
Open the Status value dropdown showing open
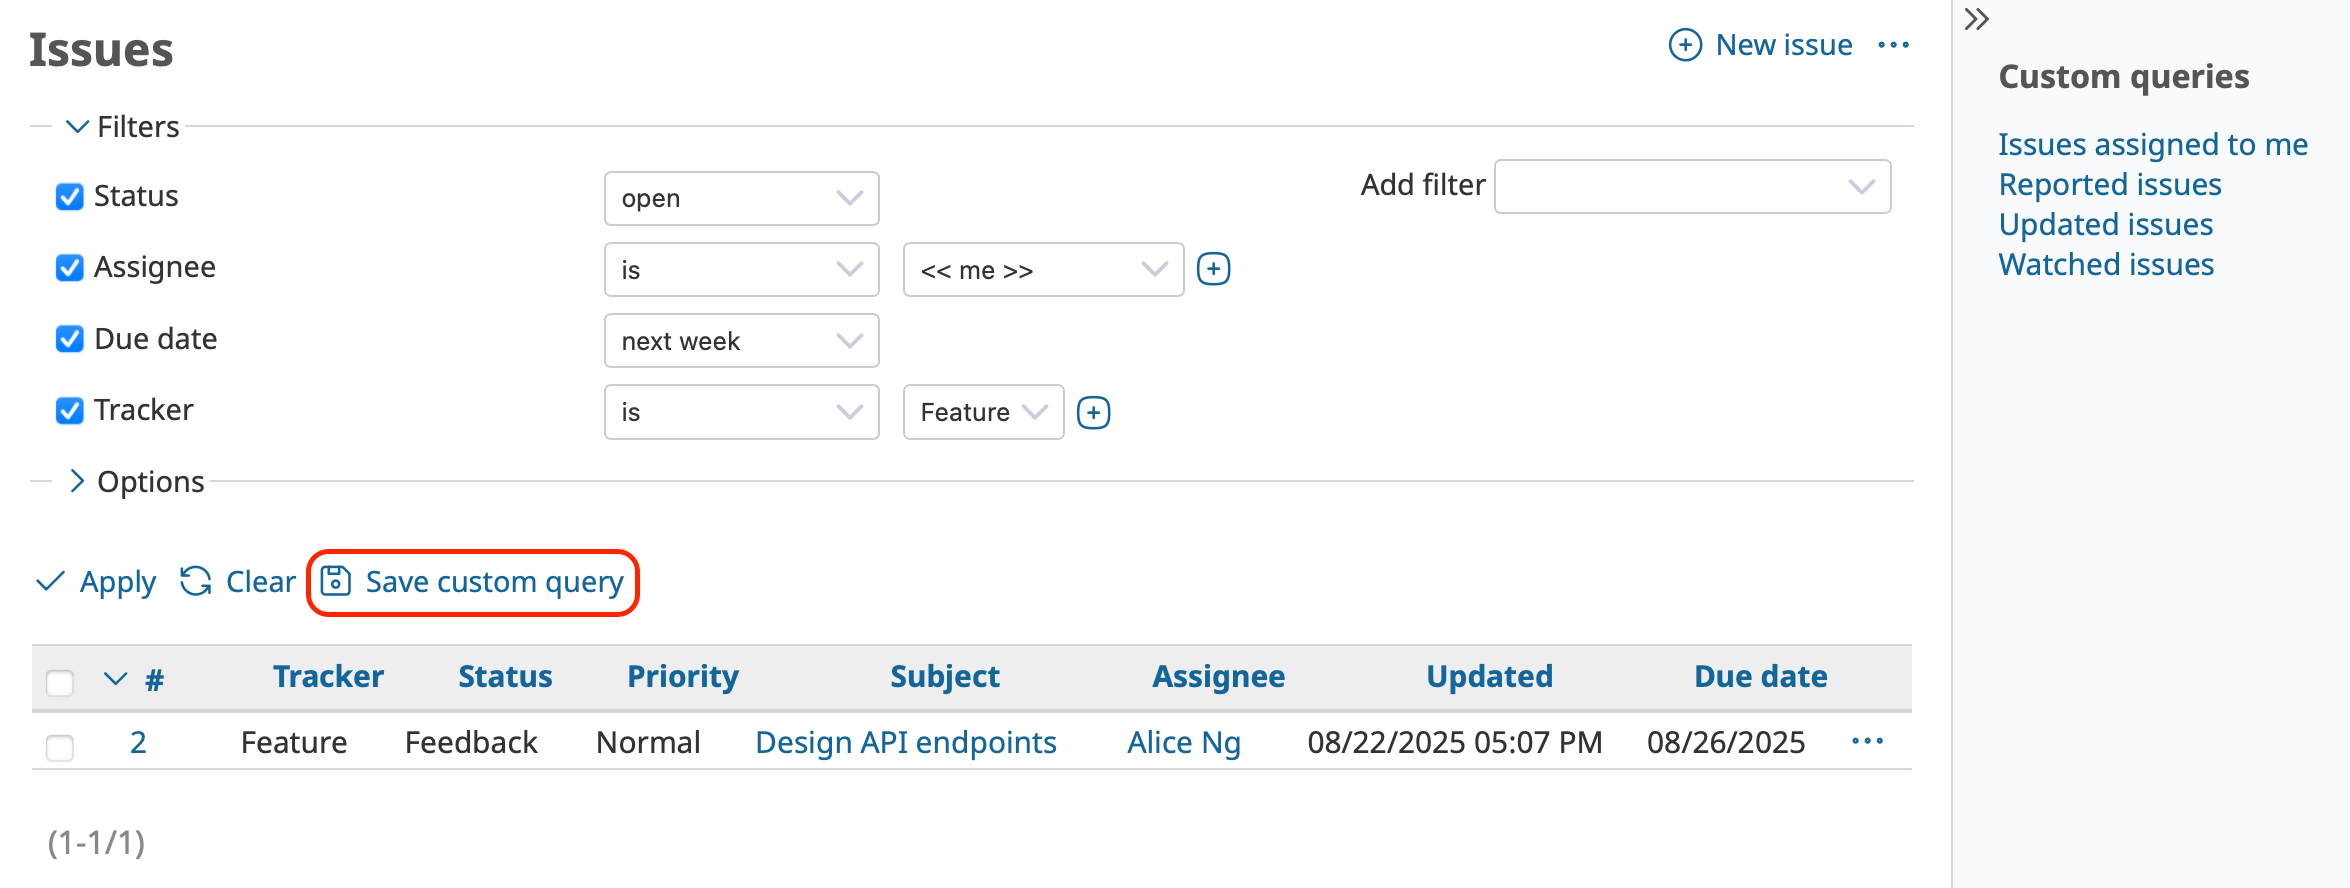(741, 198)
